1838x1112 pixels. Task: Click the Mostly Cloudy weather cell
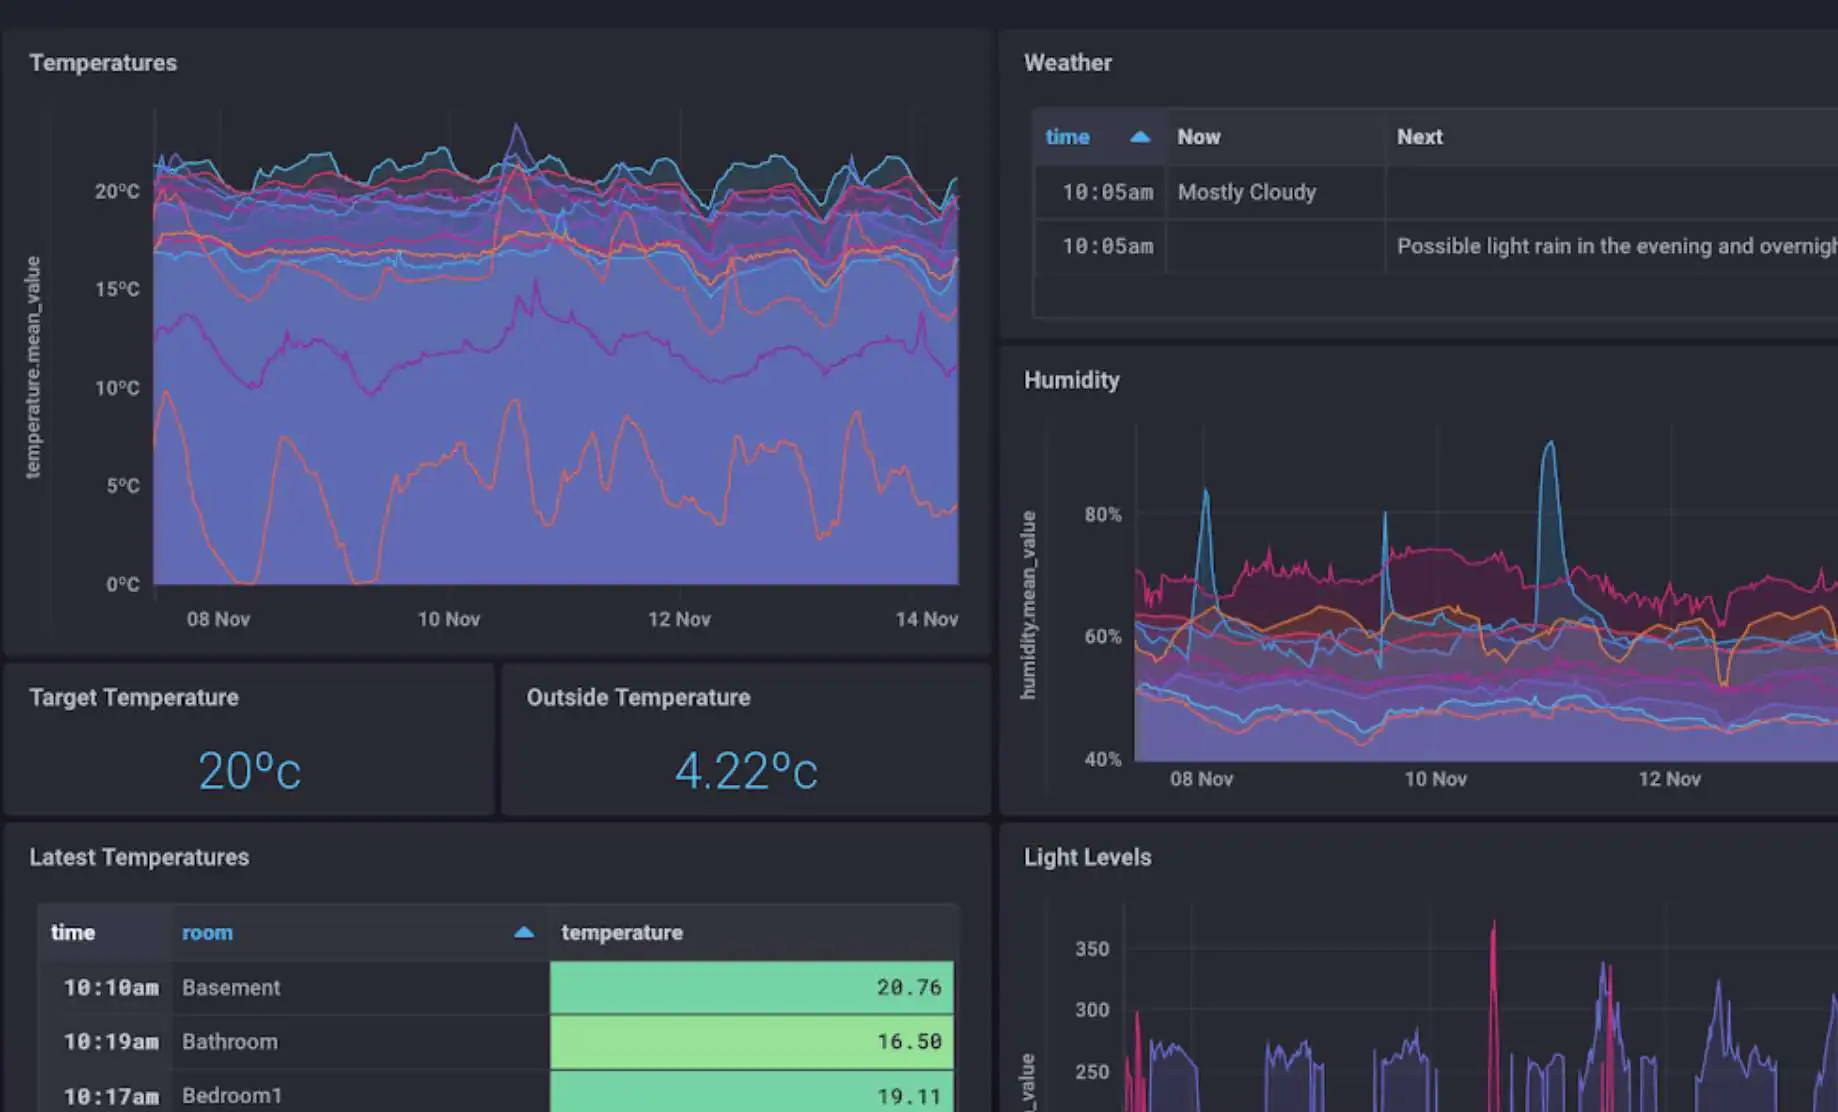(x=1246, y=192)
